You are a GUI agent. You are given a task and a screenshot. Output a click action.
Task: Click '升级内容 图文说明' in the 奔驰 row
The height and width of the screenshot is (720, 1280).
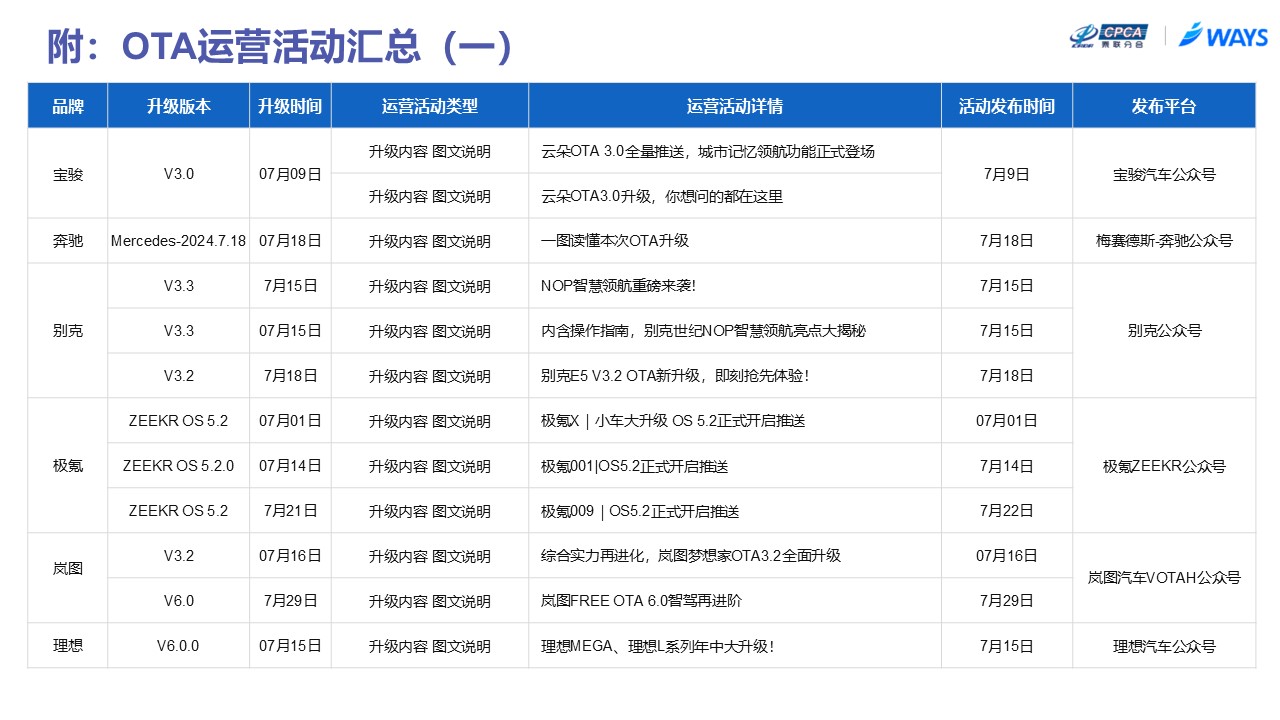pos(430,241)
